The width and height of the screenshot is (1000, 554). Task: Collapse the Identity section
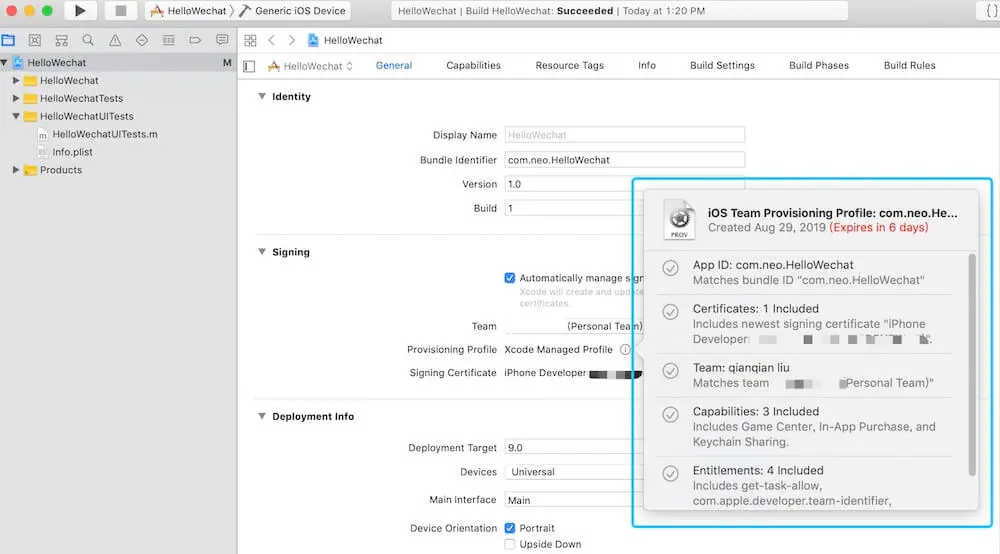(261, 96)
